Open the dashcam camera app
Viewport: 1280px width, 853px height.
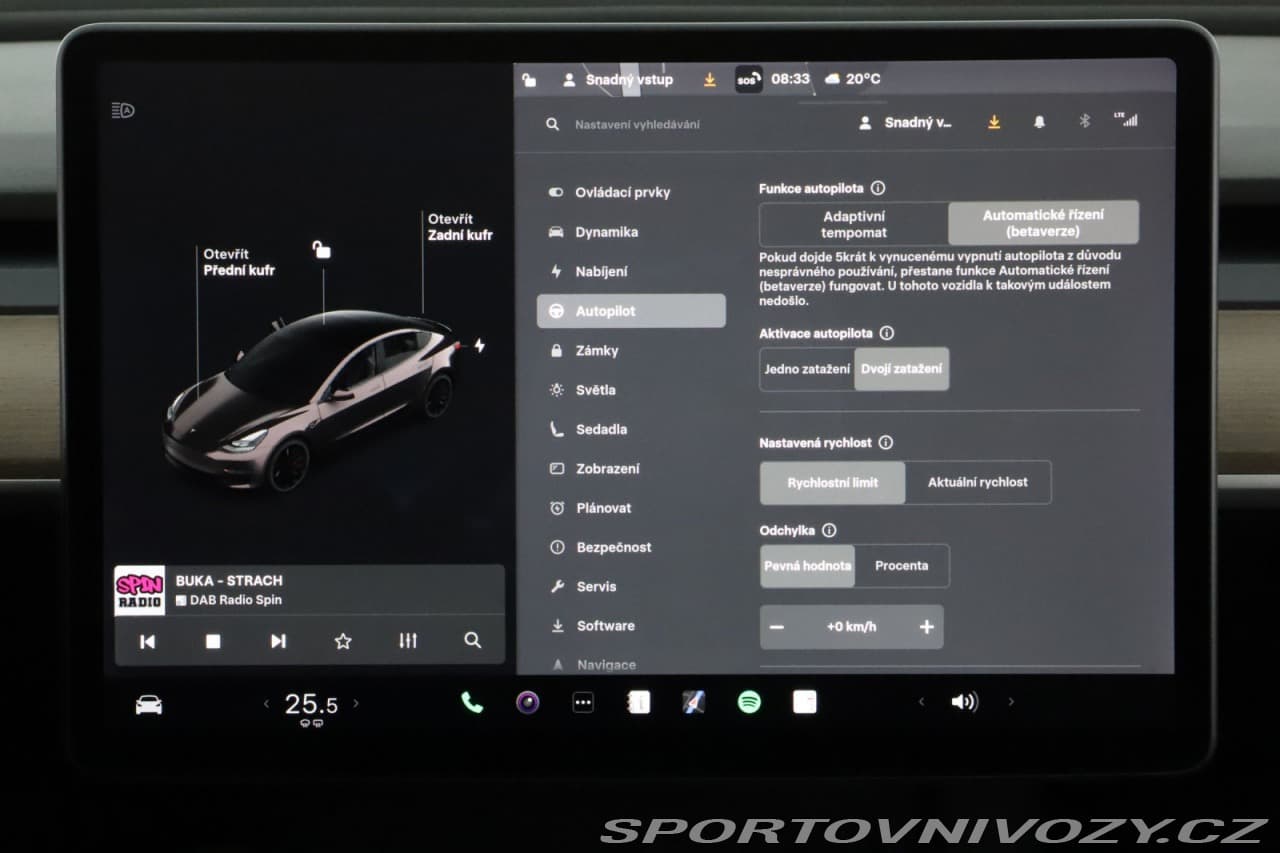(x=527, y=703)
